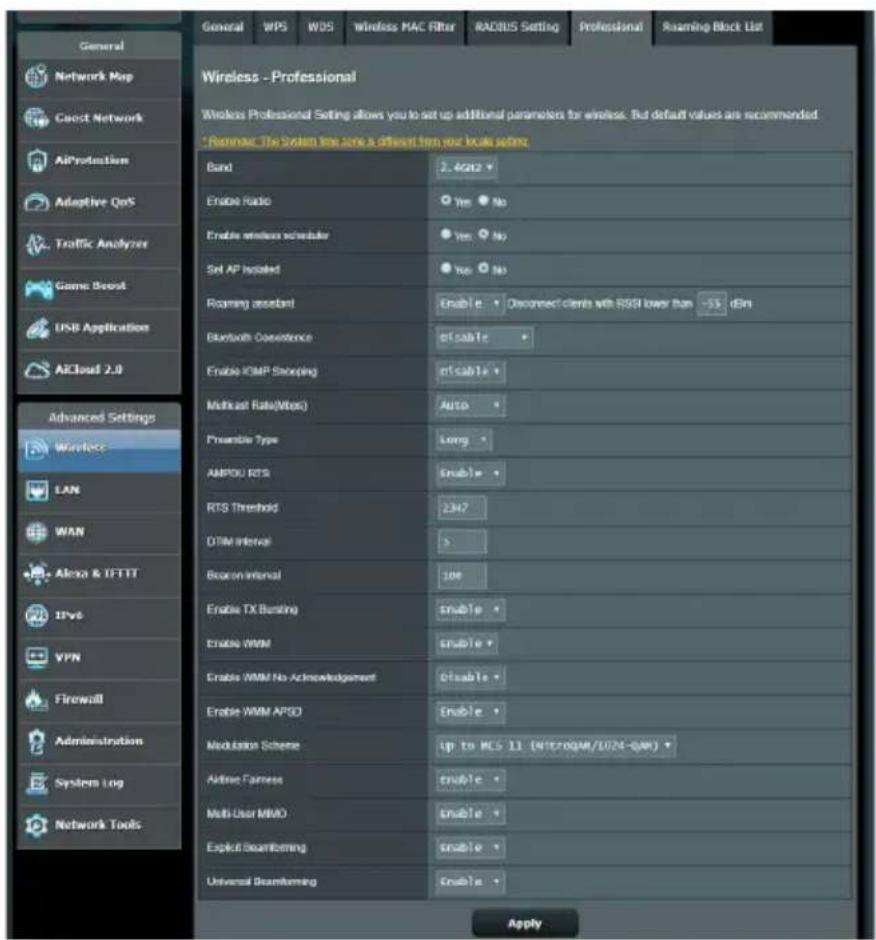Select the Wireless icon in Advanced Settings

[36, 448]
